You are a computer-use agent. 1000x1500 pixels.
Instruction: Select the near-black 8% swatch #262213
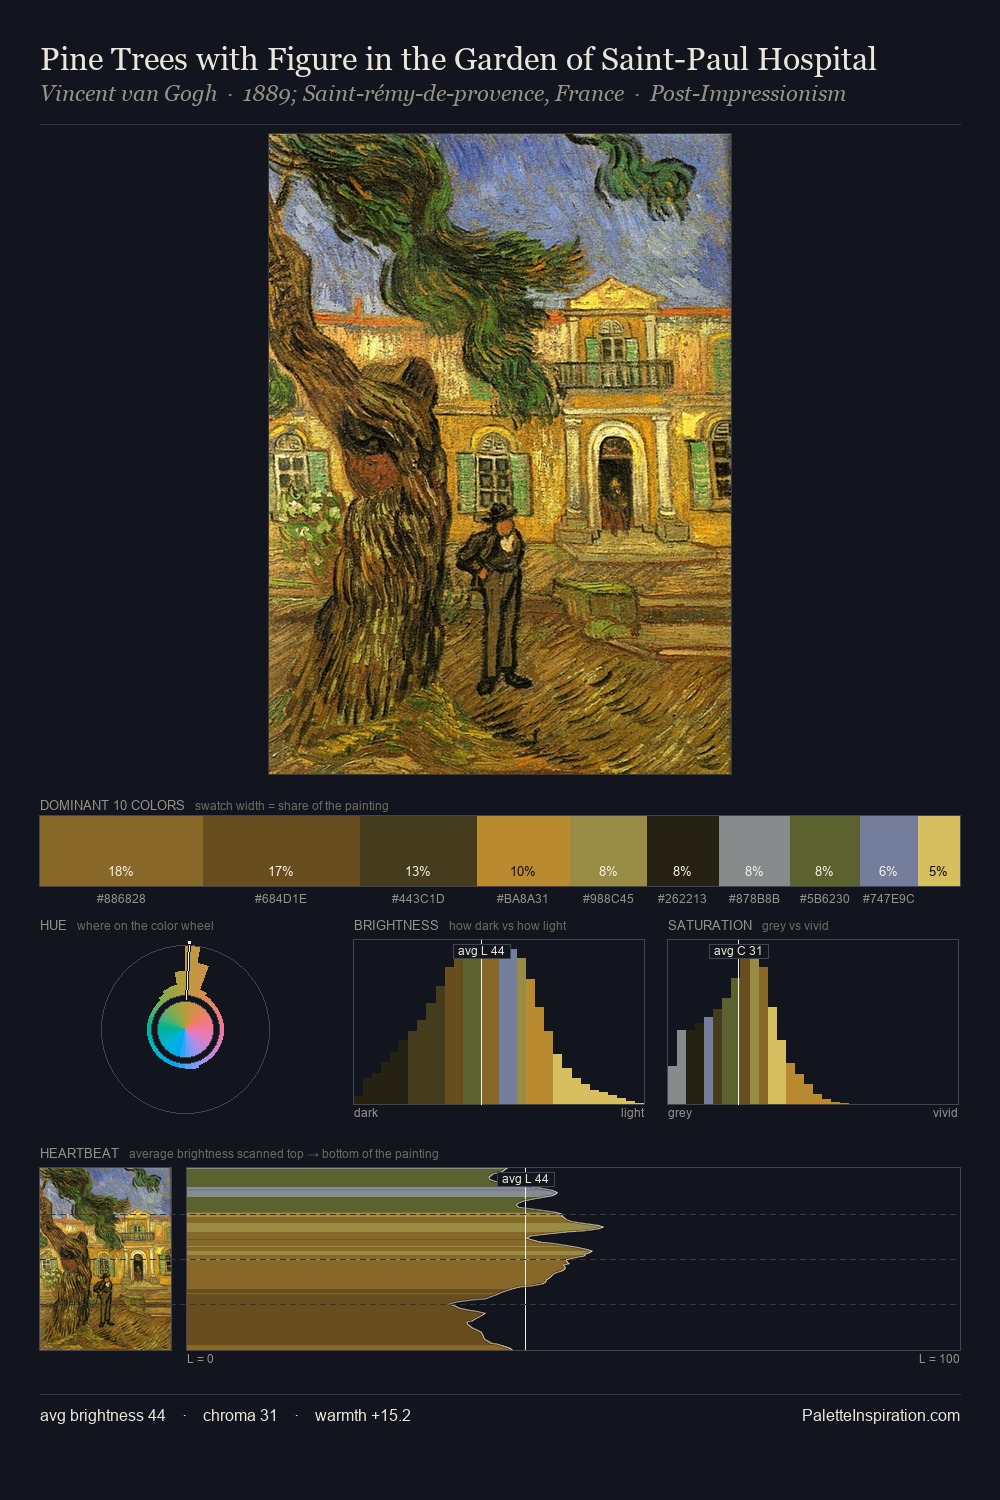683,851
